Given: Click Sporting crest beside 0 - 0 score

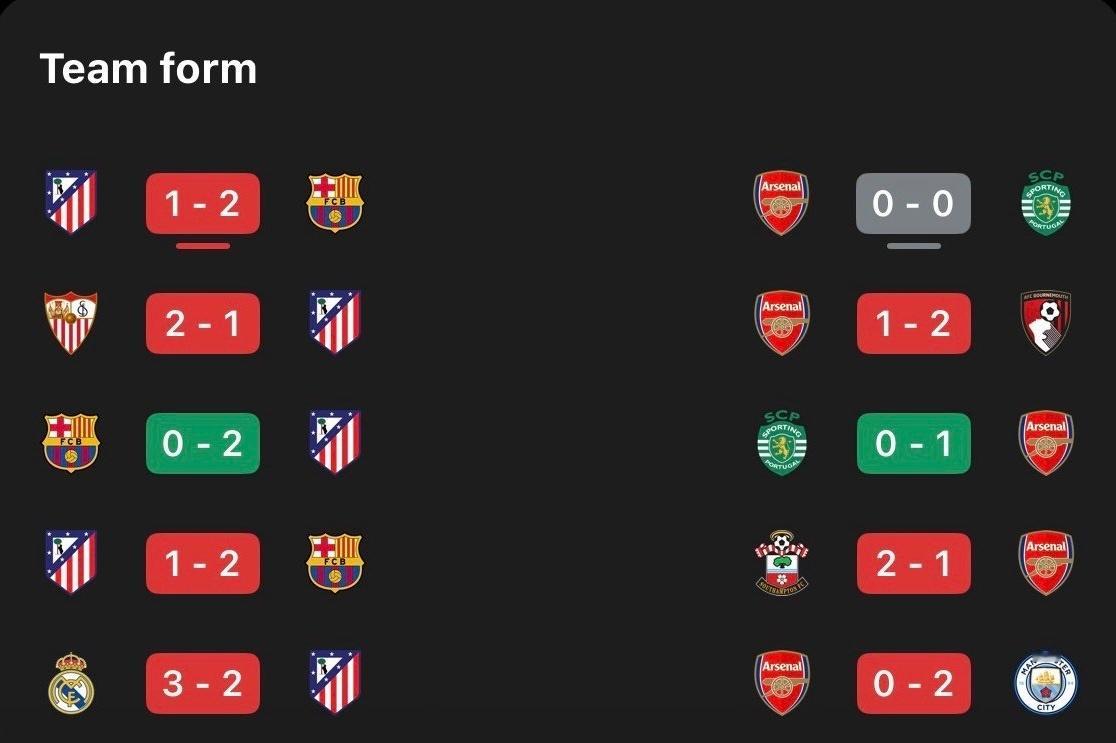Looking at the screenshot, I should pyautogui.click(x=1046, y=203).
